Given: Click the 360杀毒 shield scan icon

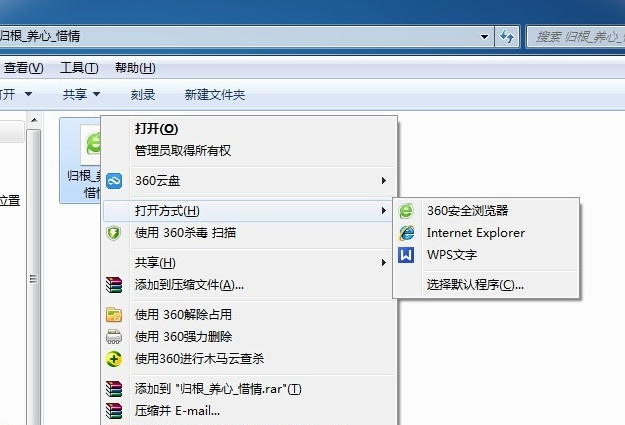Looking at the screenshot, I should point(114,233).
